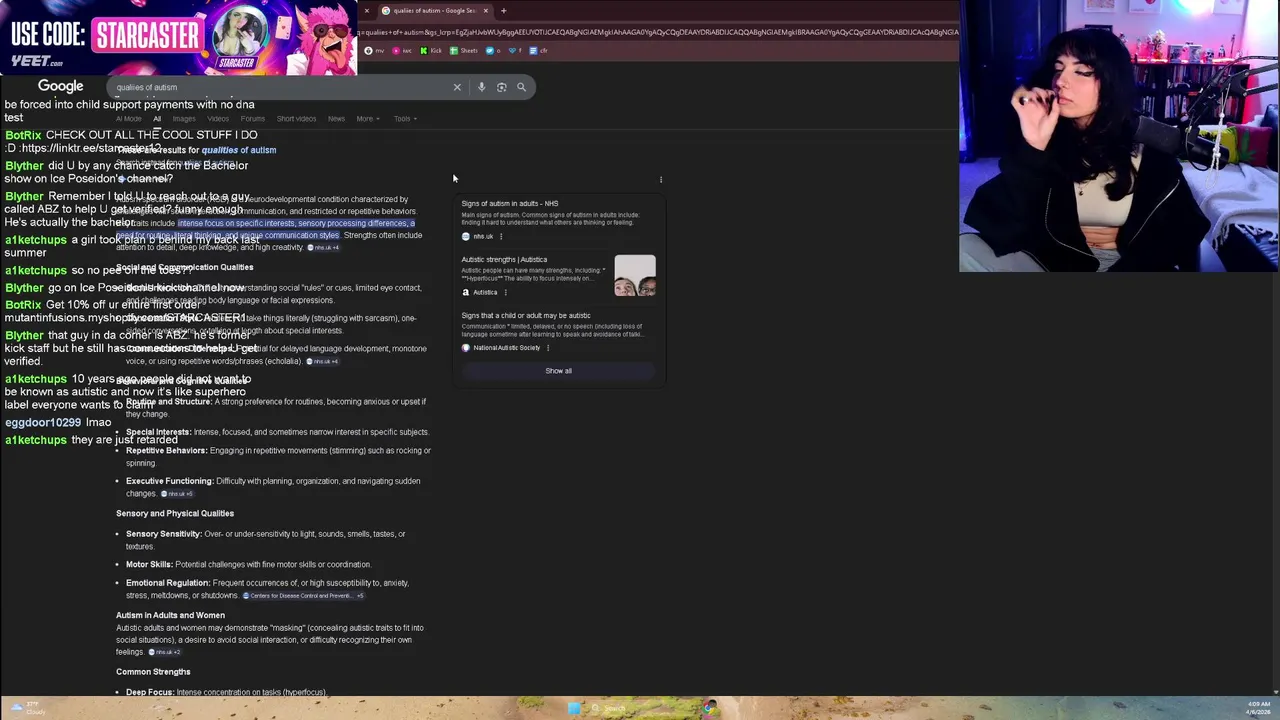Switch to Short videos results tab
The height and width of the screenshot is (720, 1280).
[296, 119]
